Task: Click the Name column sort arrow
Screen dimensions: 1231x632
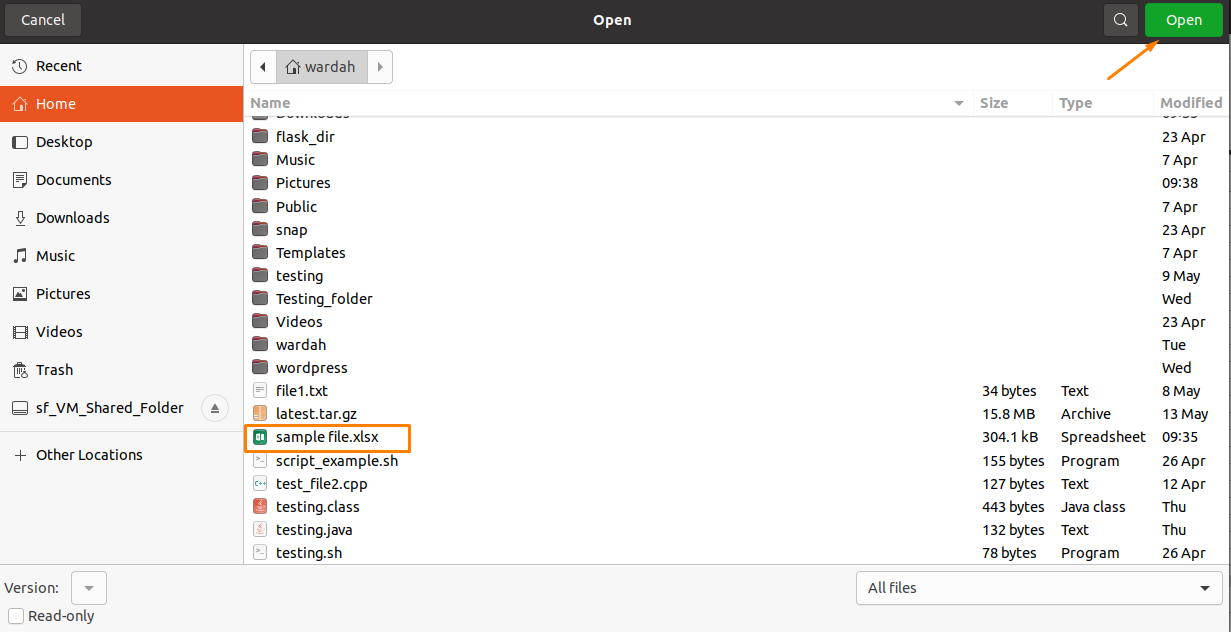Action: [x=959, y=103]
